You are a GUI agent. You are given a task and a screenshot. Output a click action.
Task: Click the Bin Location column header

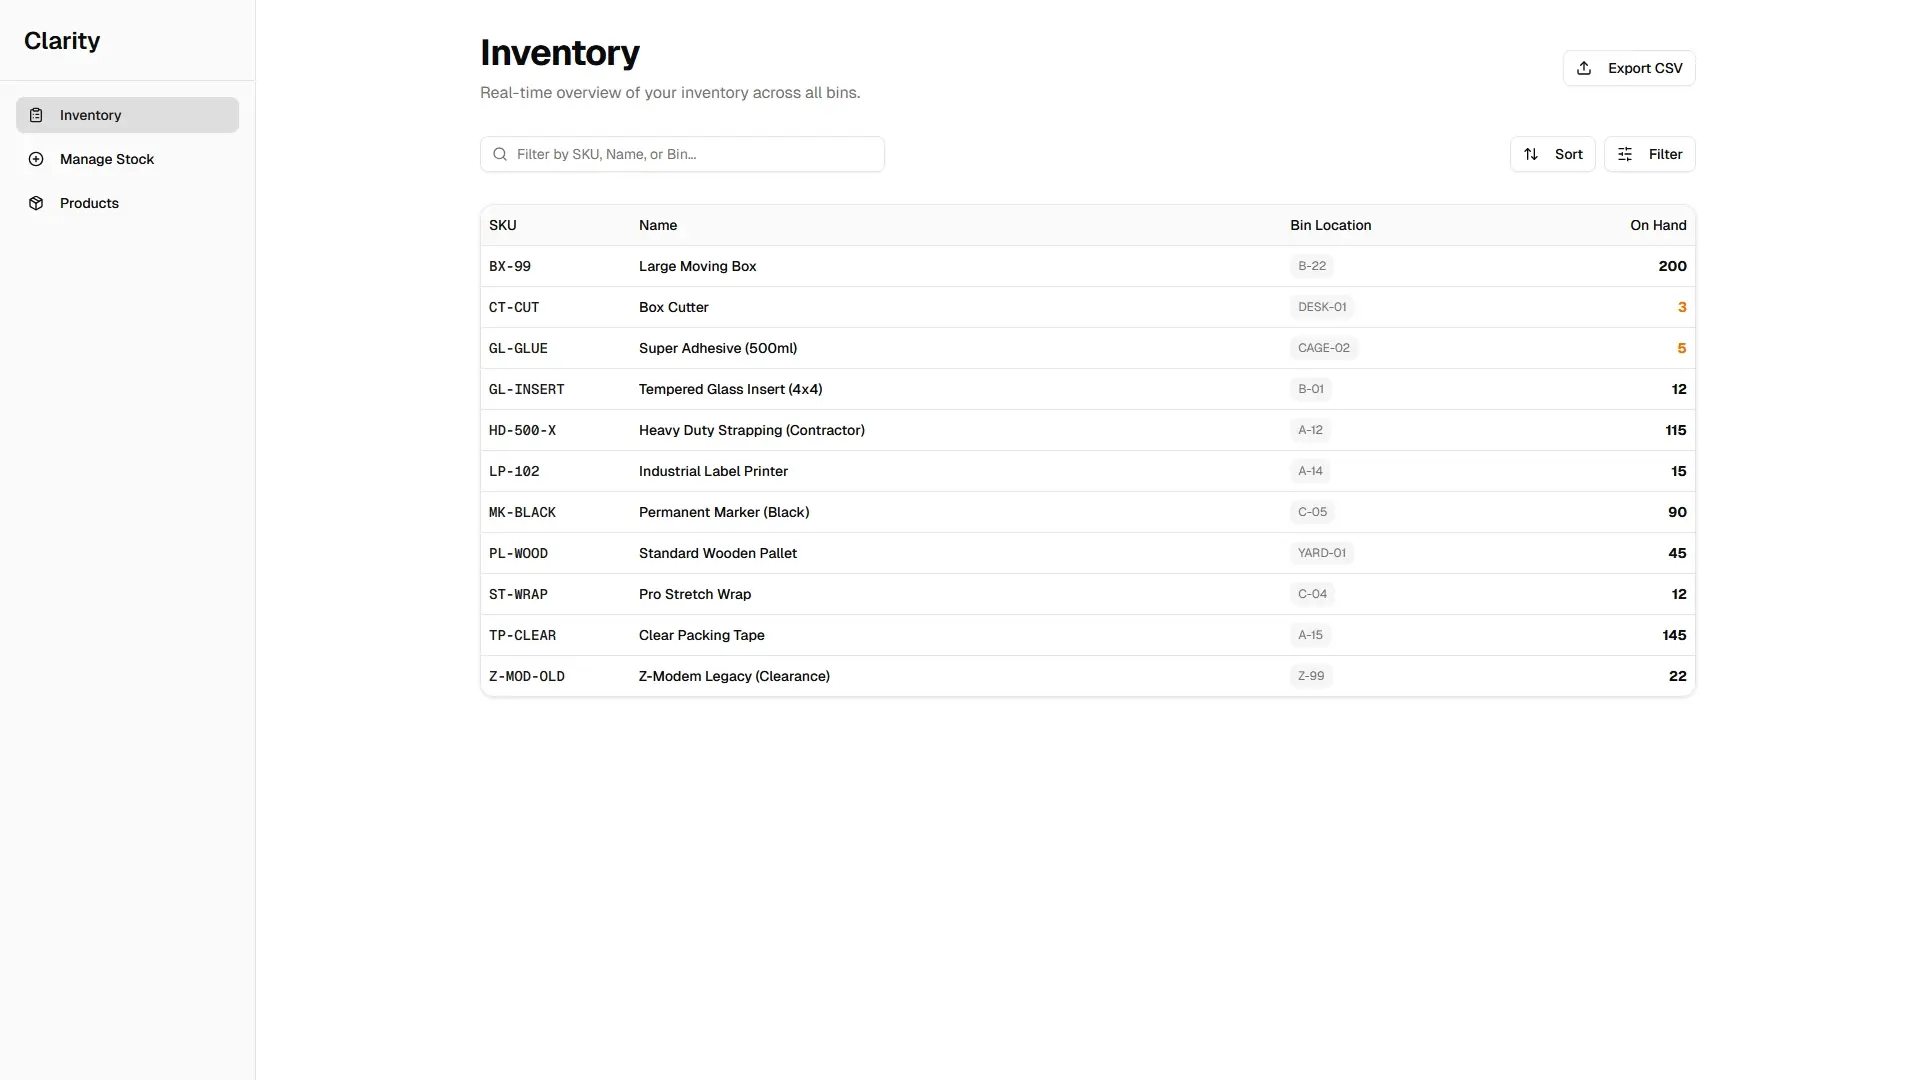pyautogui.click(x=1330, y=225)
